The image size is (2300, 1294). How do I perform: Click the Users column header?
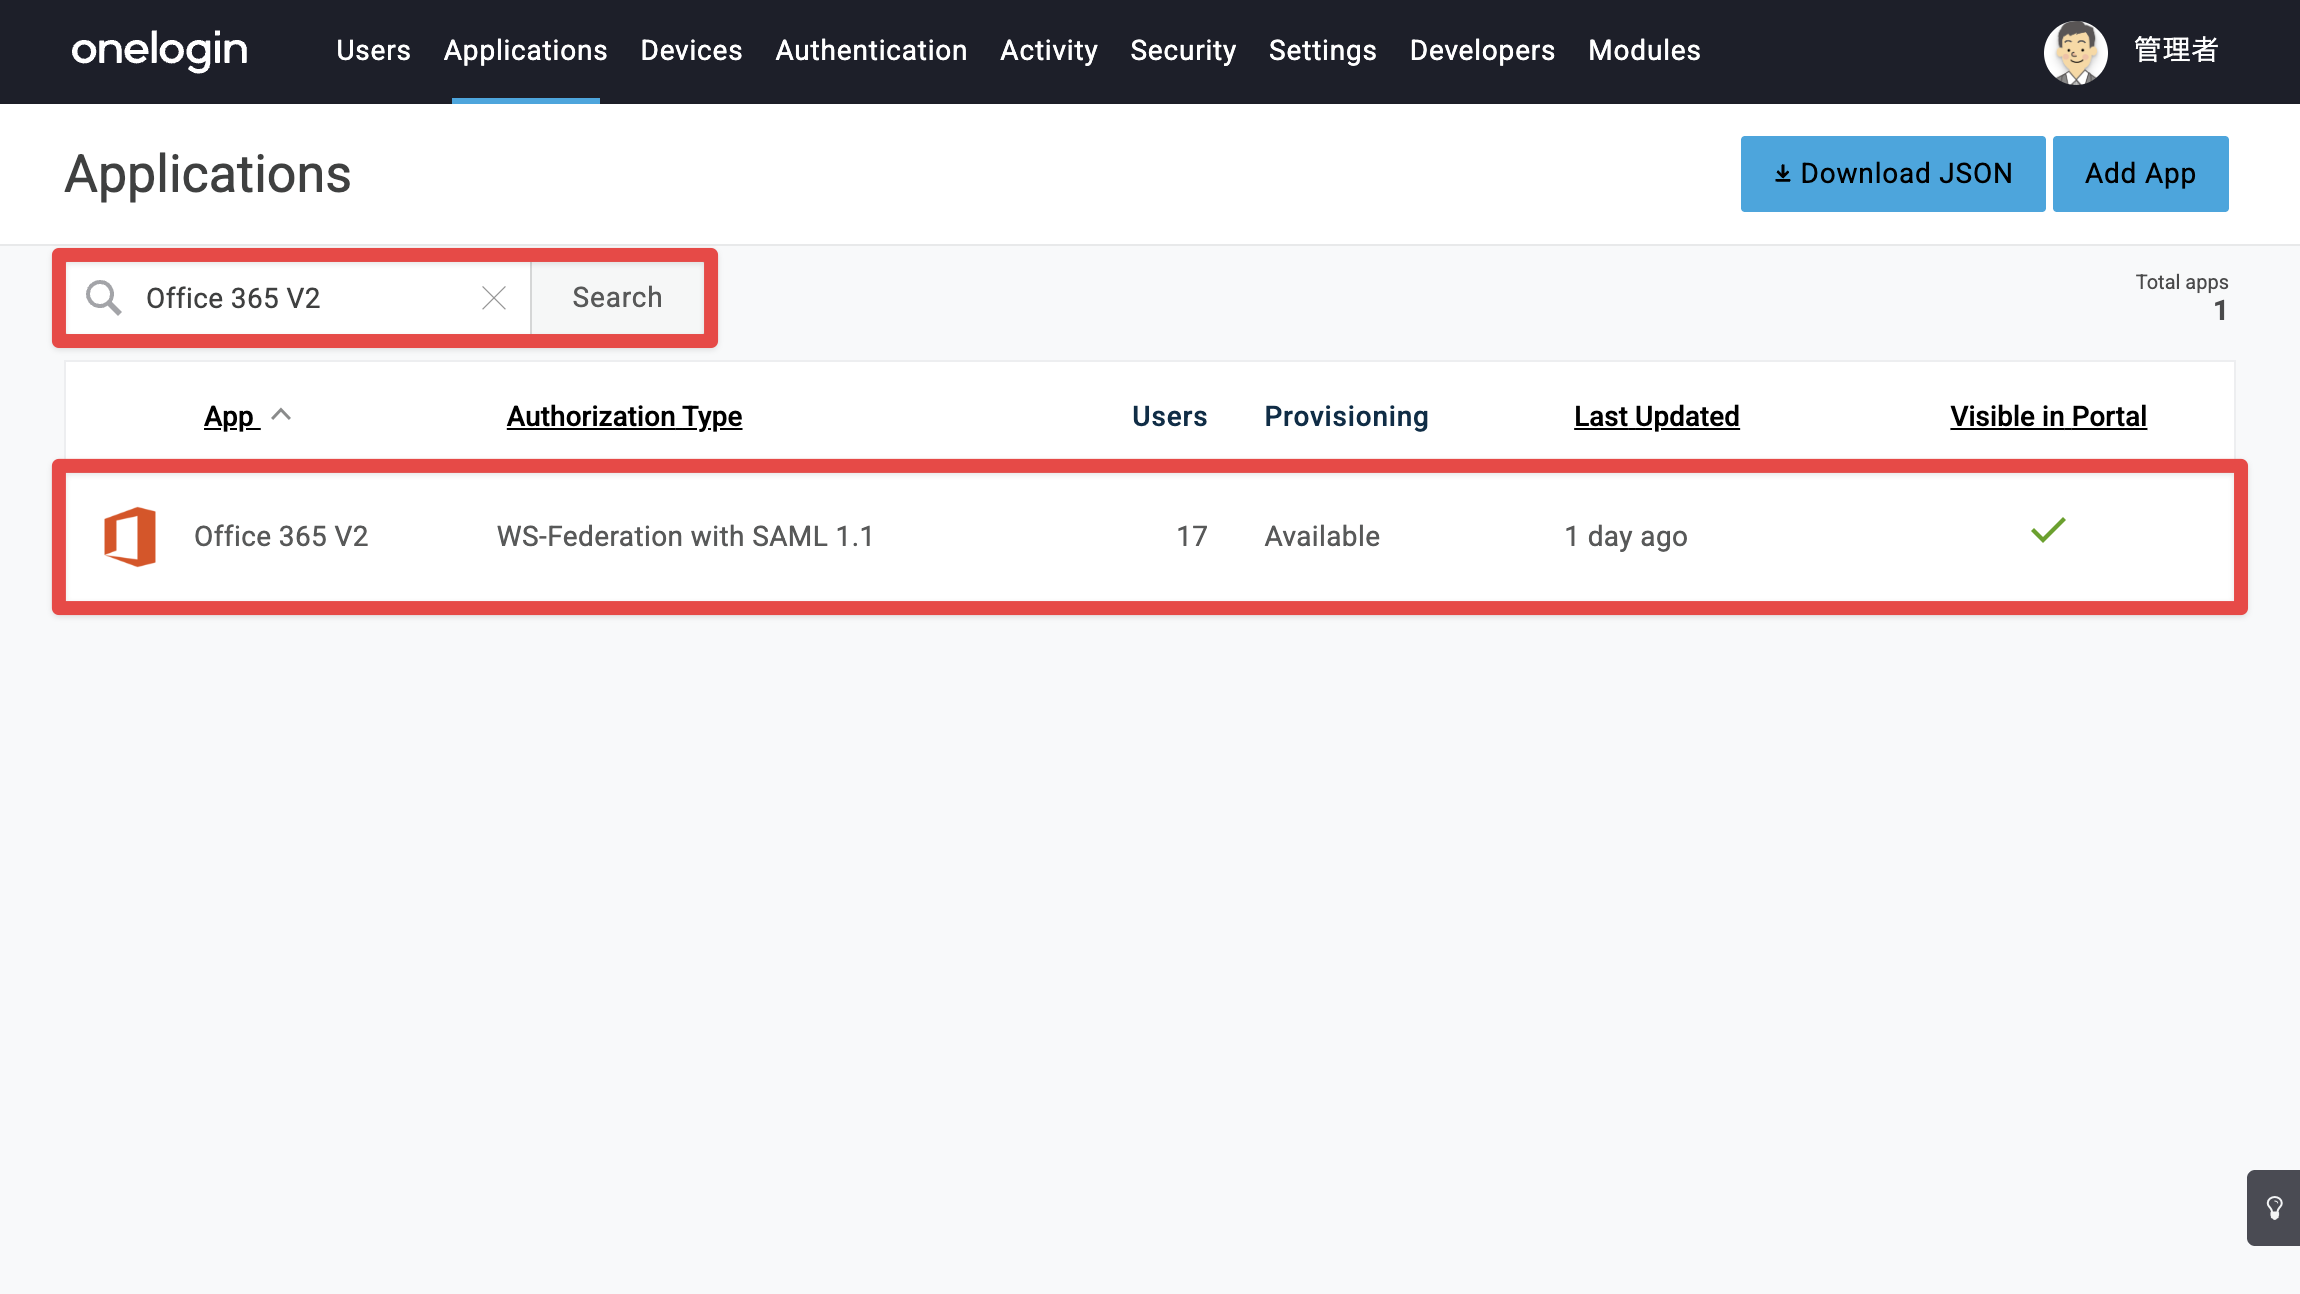tap(1170, 416)
